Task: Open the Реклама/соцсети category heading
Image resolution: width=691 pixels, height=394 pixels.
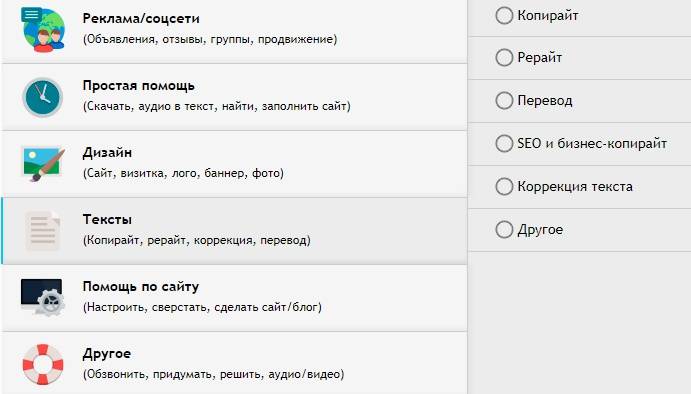Action: [x=141, y=19]
